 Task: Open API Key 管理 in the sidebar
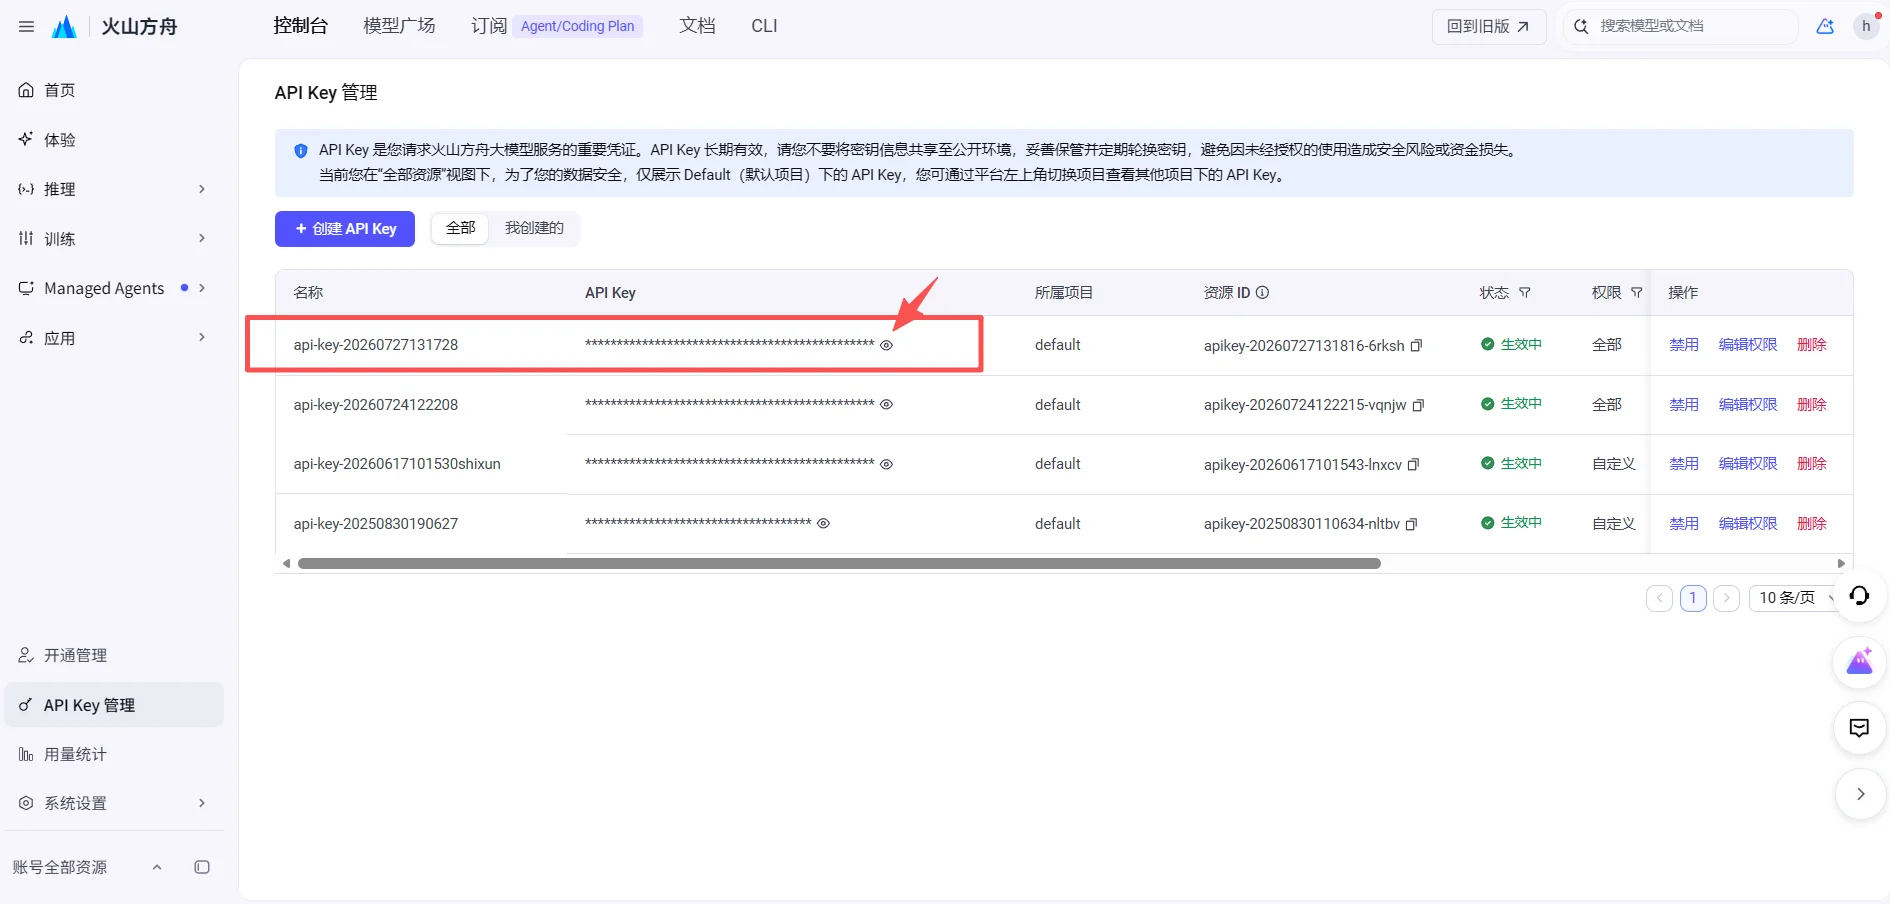tap(114, 705)
